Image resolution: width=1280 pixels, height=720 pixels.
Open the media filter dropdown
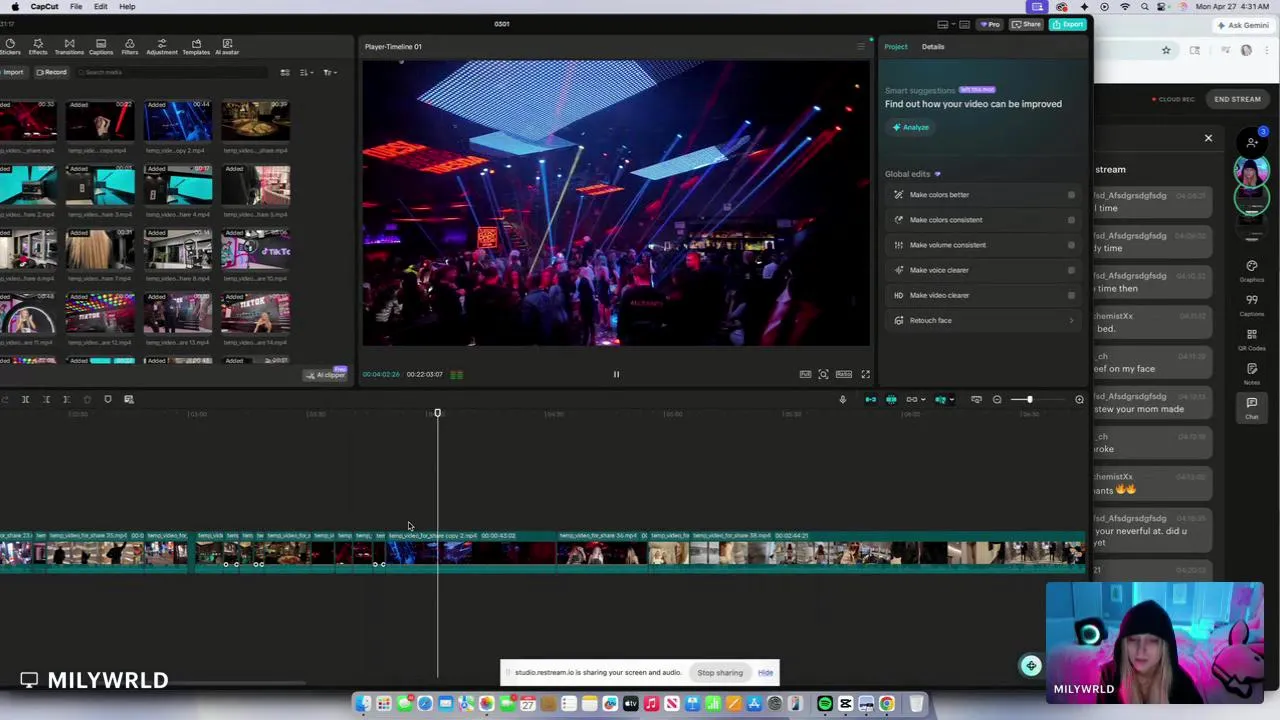tap(330, 72)
